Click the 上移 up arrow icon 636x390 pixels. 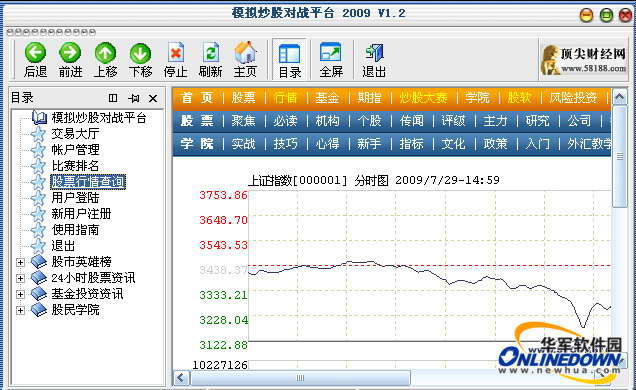[105, 53]
